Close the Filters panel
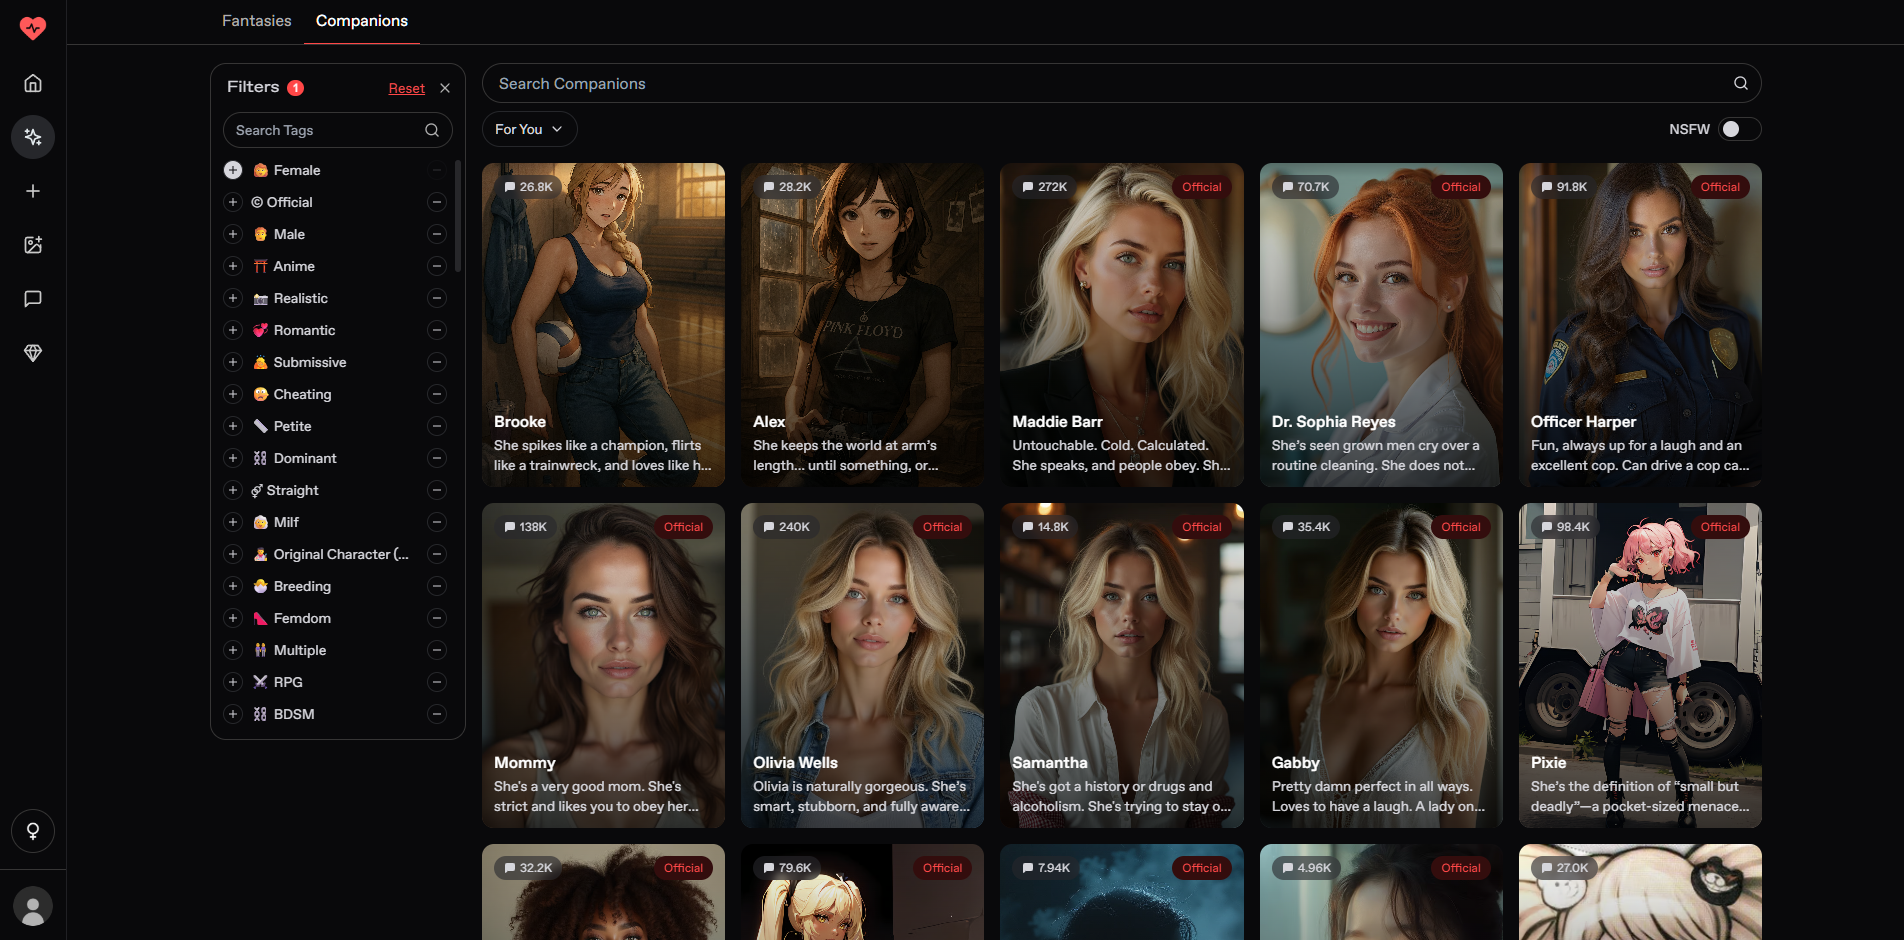 (445, 88)
